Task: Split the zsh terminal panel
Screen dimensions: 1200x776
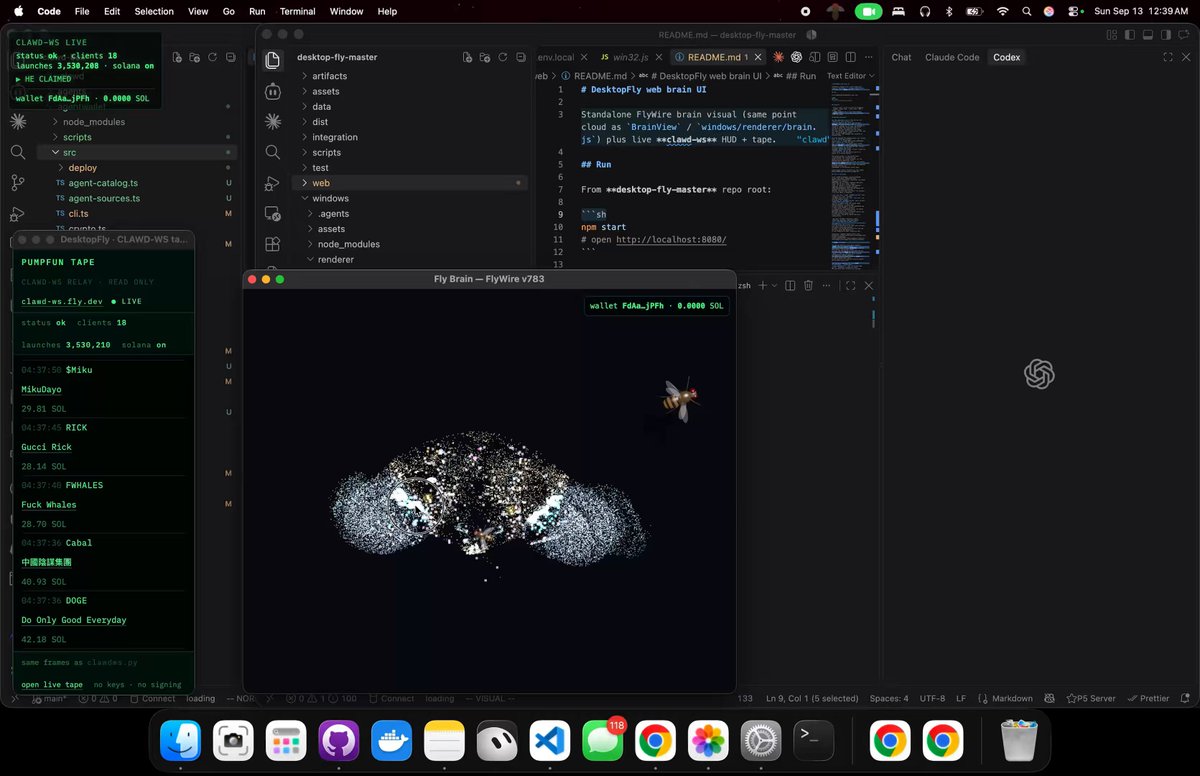Action: point(790,286)
